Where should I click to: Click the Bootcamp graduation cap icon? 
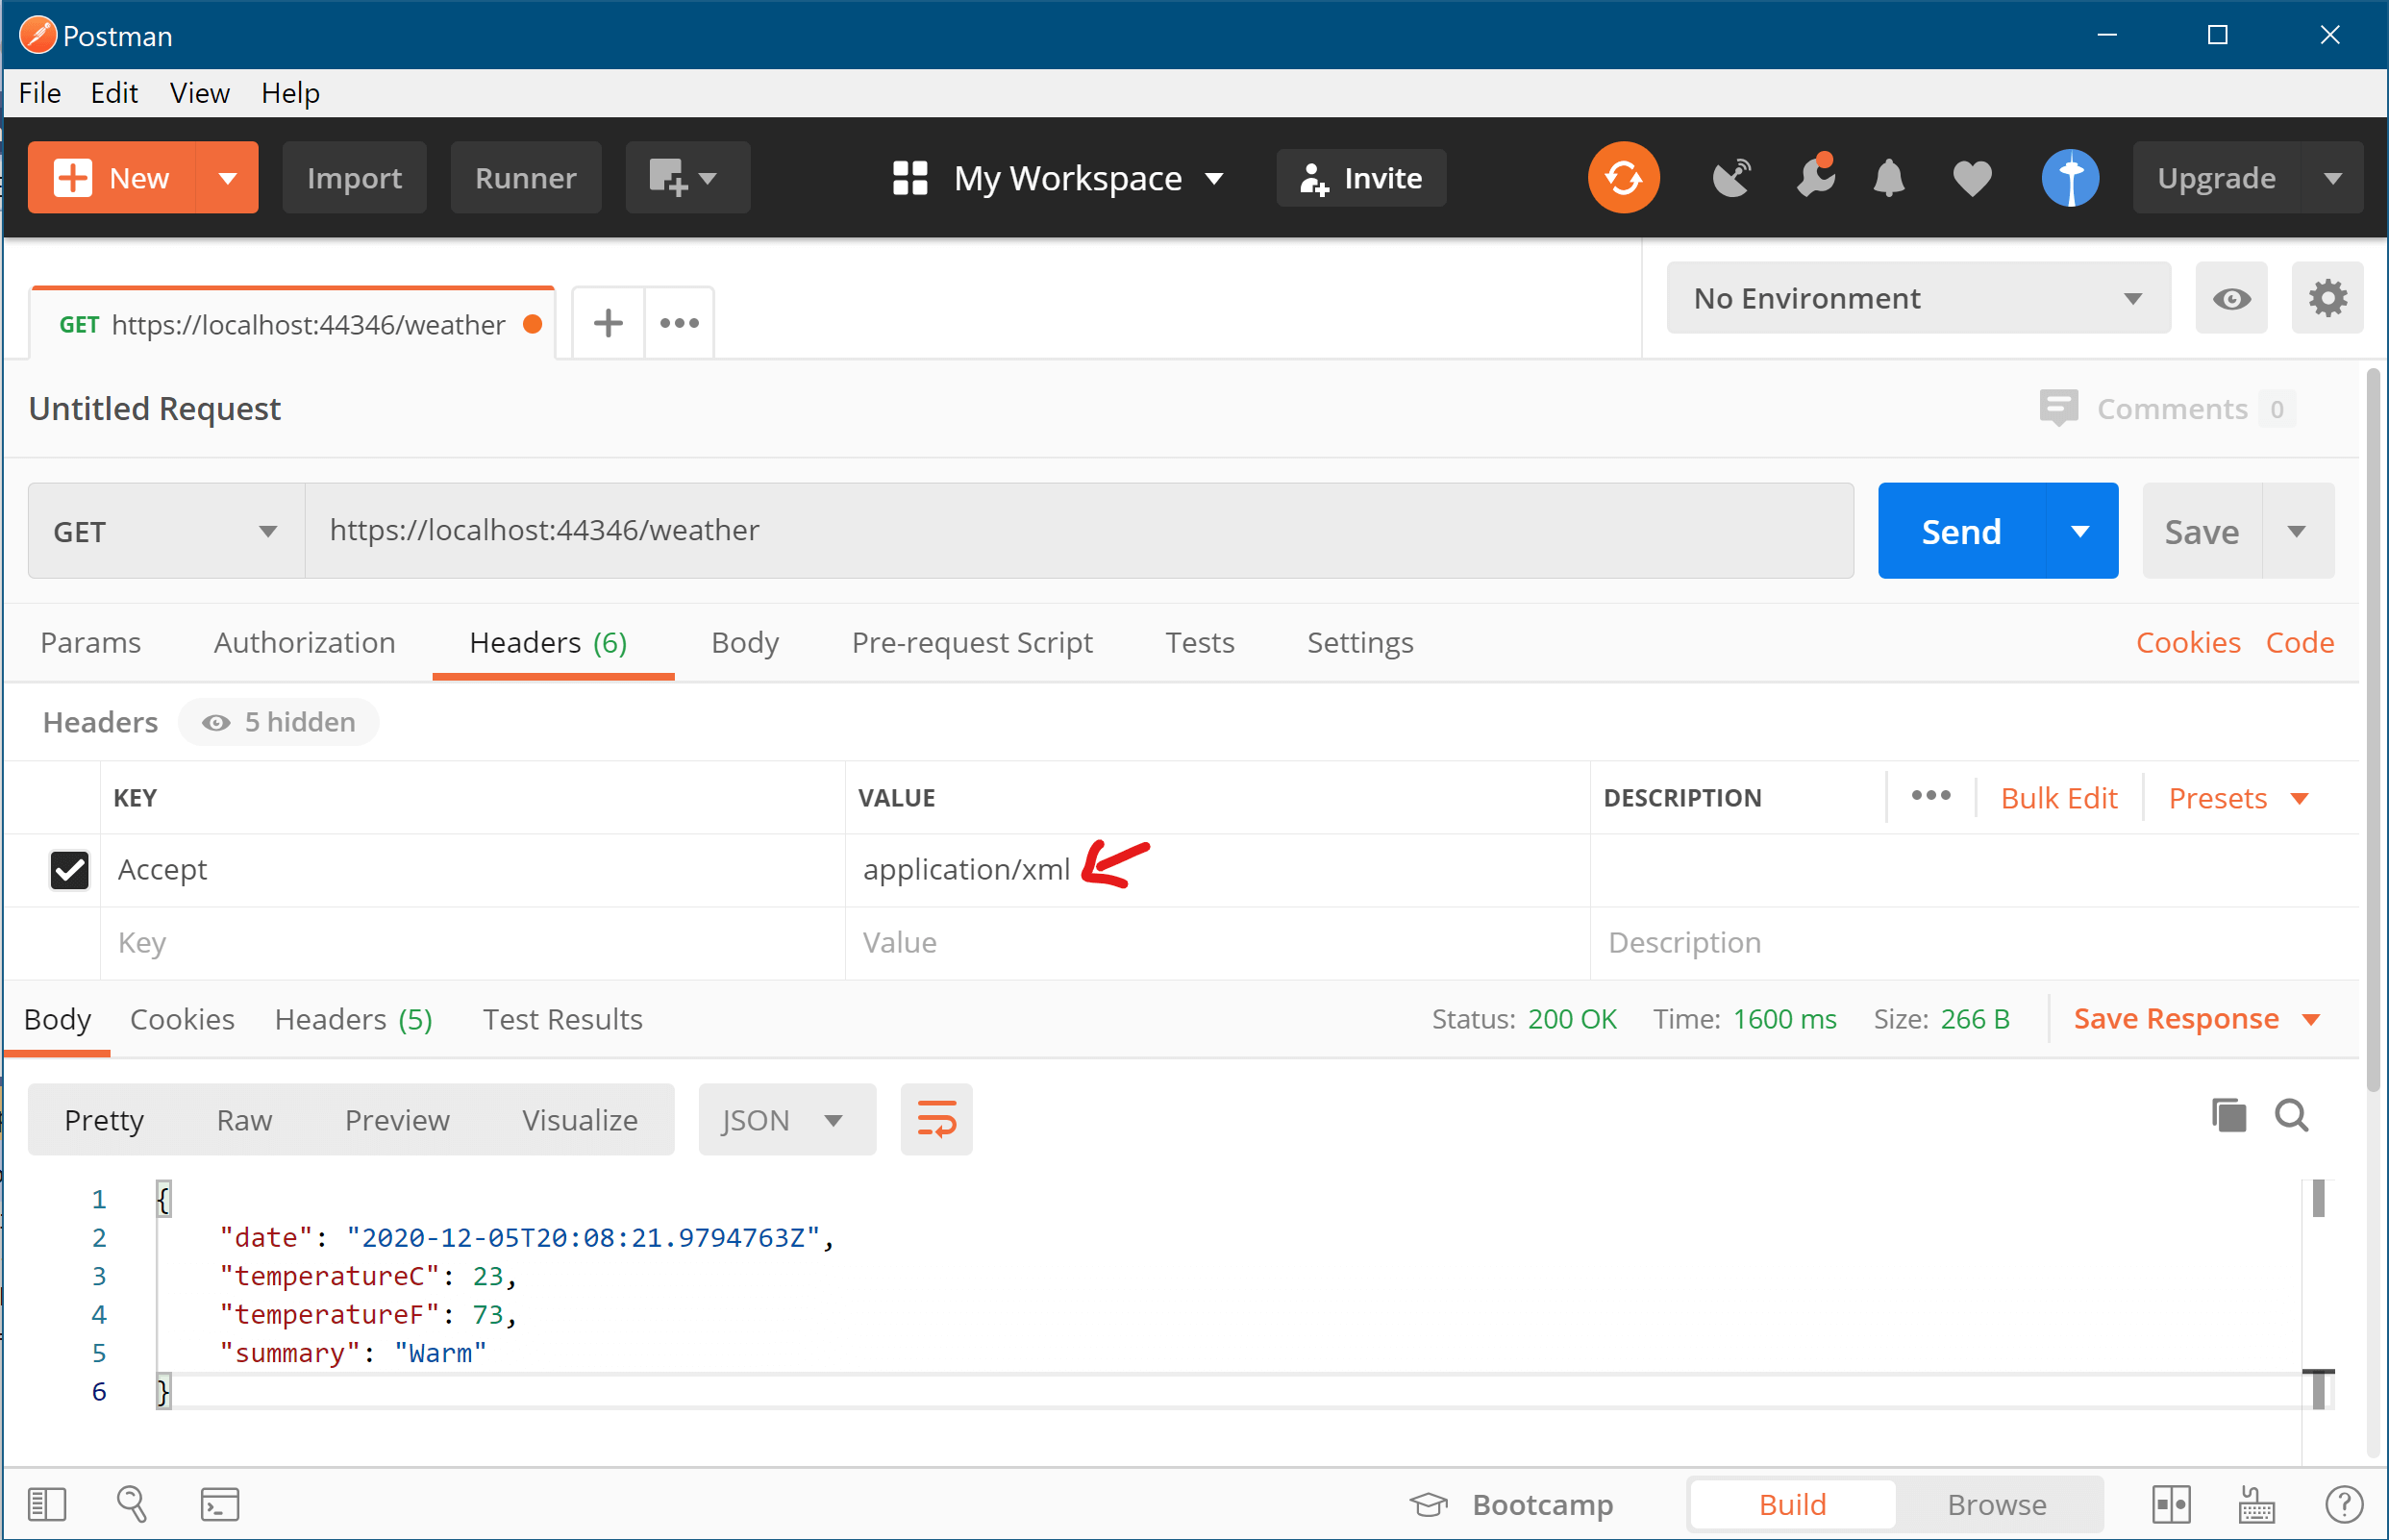pyautogui.click(x=1429, y=1504)
